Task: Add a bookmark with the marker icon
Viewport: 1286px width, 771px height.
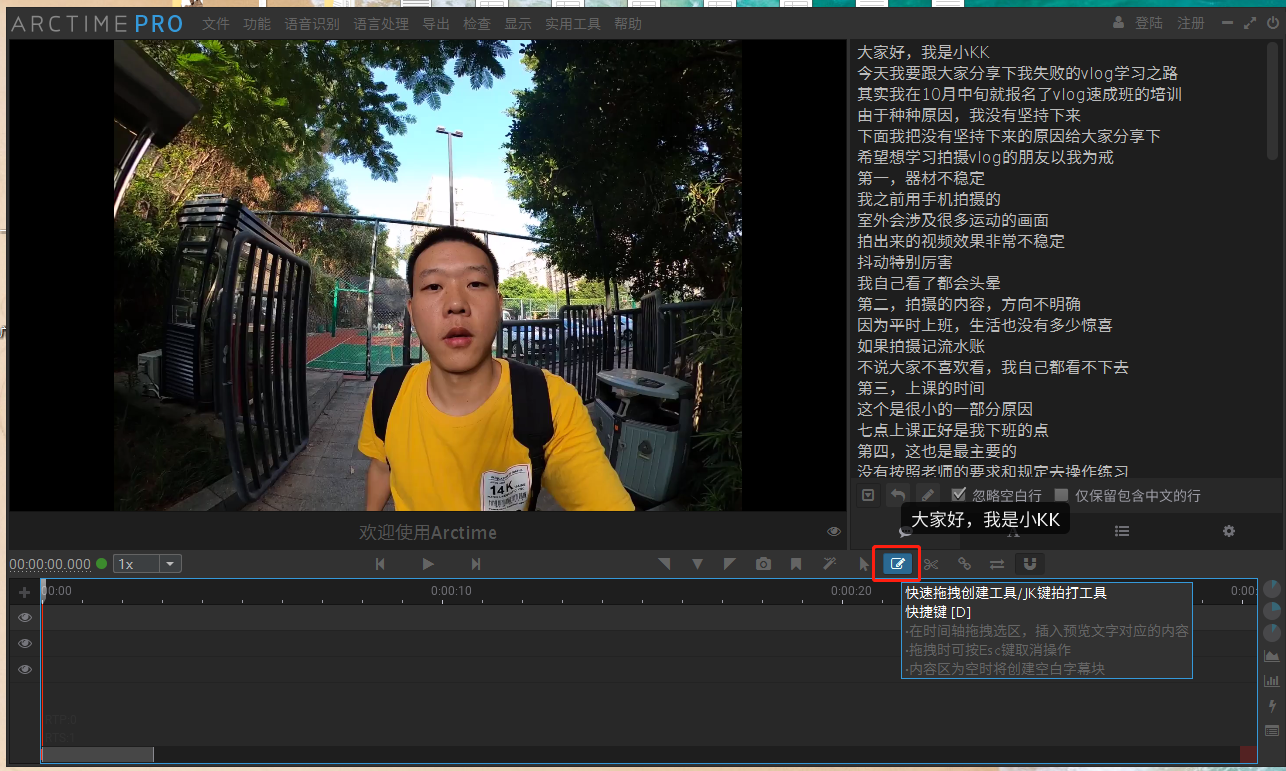Action: (796, 563)
